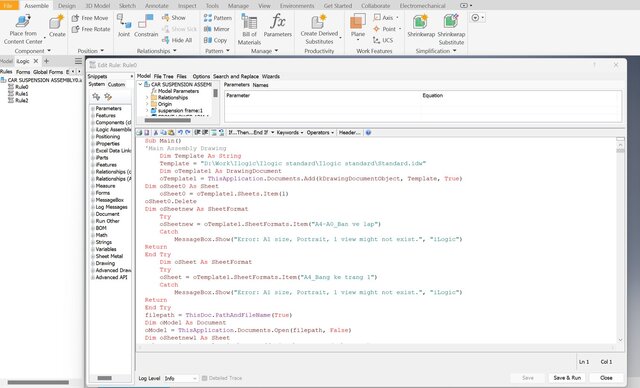Open the Global Forms tab in iLogic browser

tap(48, 72)
